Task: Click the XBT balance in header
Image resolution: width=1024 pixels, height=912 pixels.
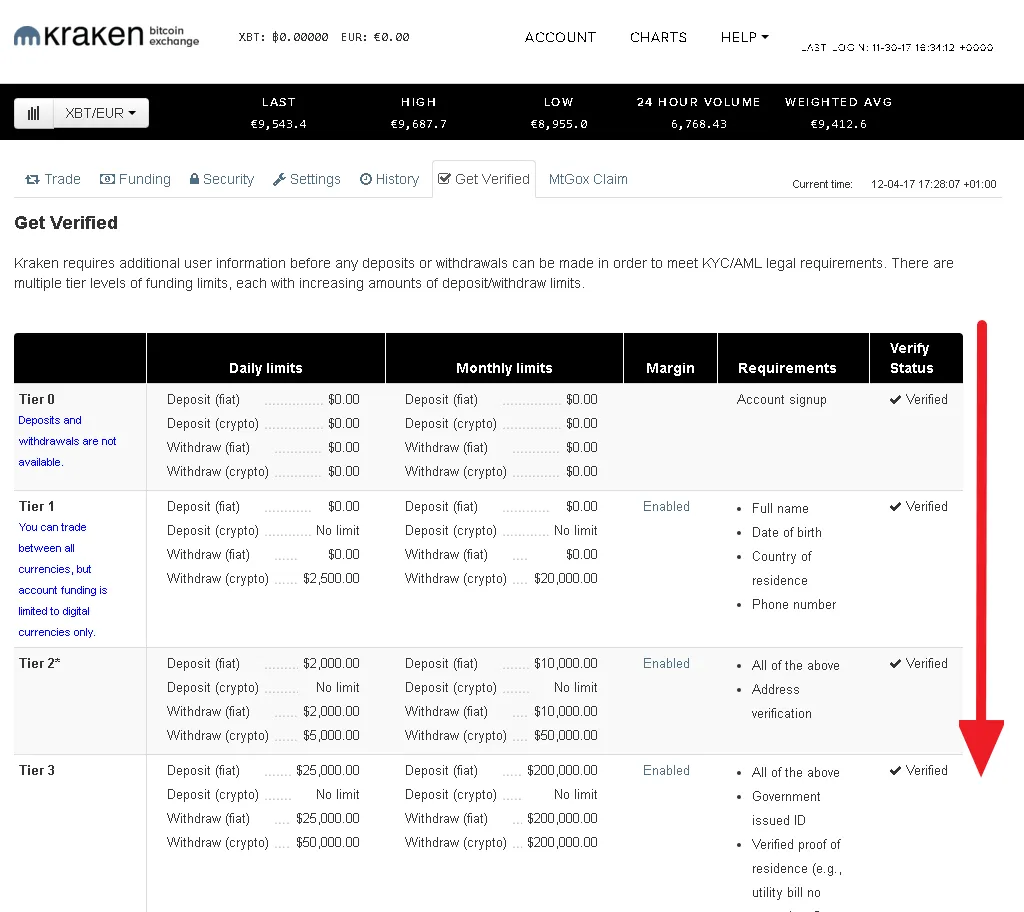Action: point(283,37)
